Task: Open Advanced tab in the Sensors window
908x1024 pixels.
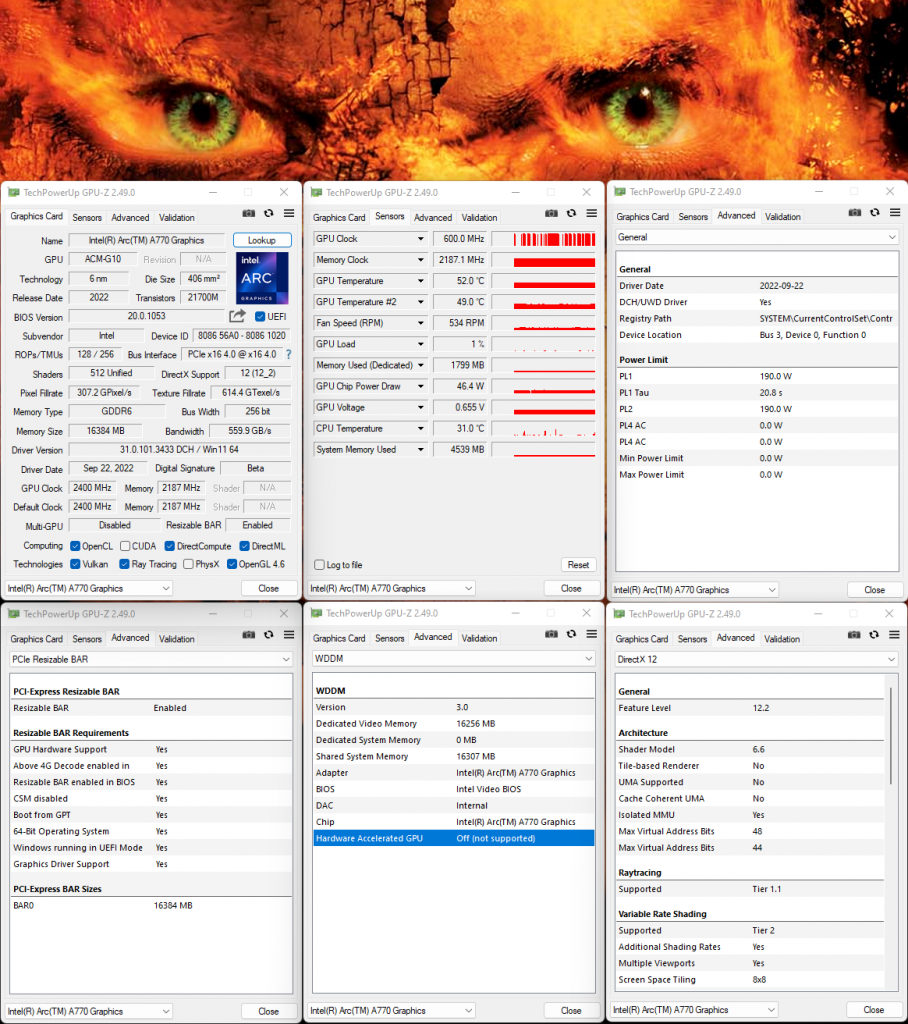Action: pos(433,217)
